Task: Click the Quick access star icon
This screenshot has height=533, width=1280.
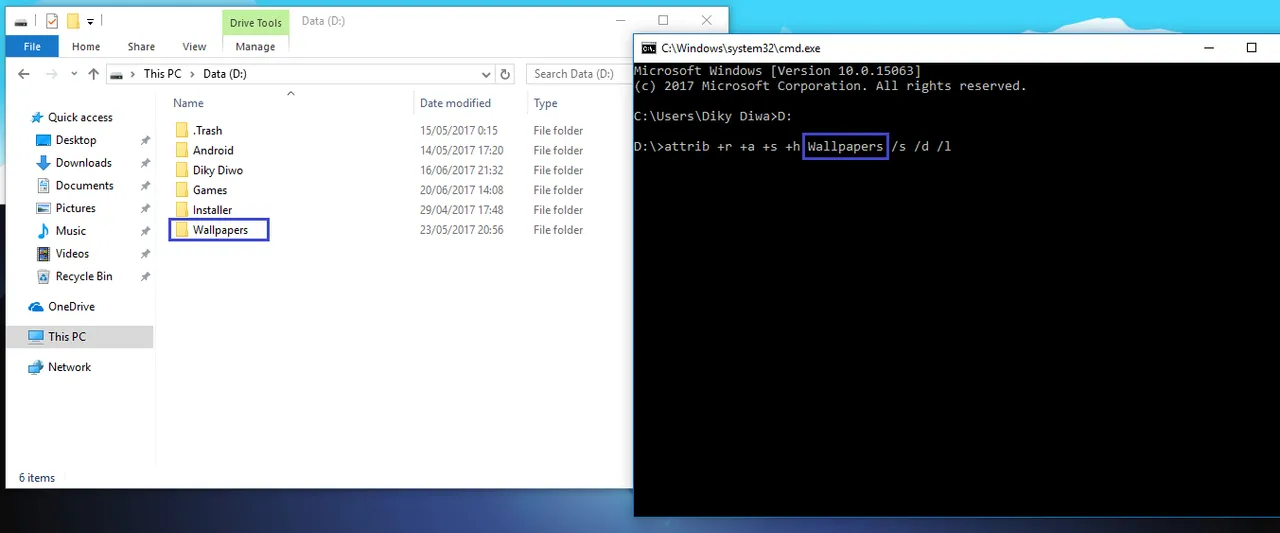Action: click(x=37, y=117)
